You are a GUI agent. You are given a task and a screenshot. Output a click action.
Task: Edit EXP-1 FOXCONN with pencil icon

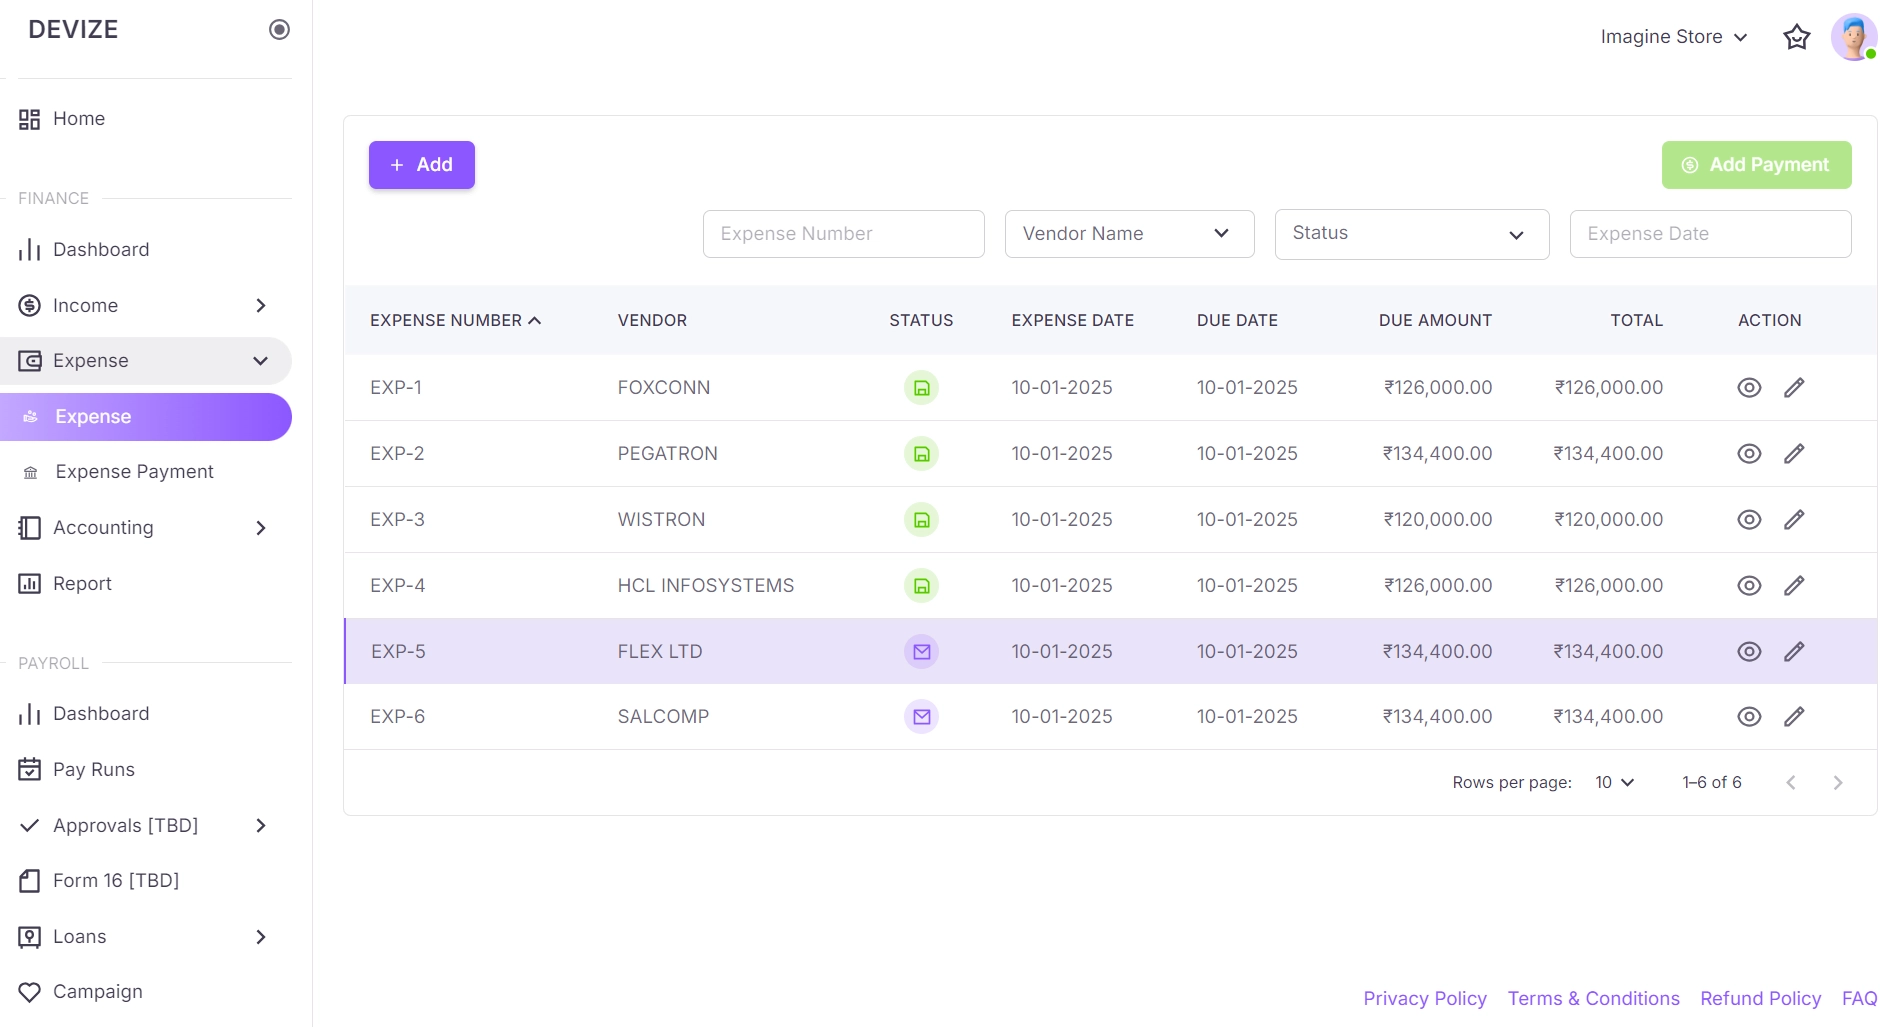click(x=1795, y=388)
